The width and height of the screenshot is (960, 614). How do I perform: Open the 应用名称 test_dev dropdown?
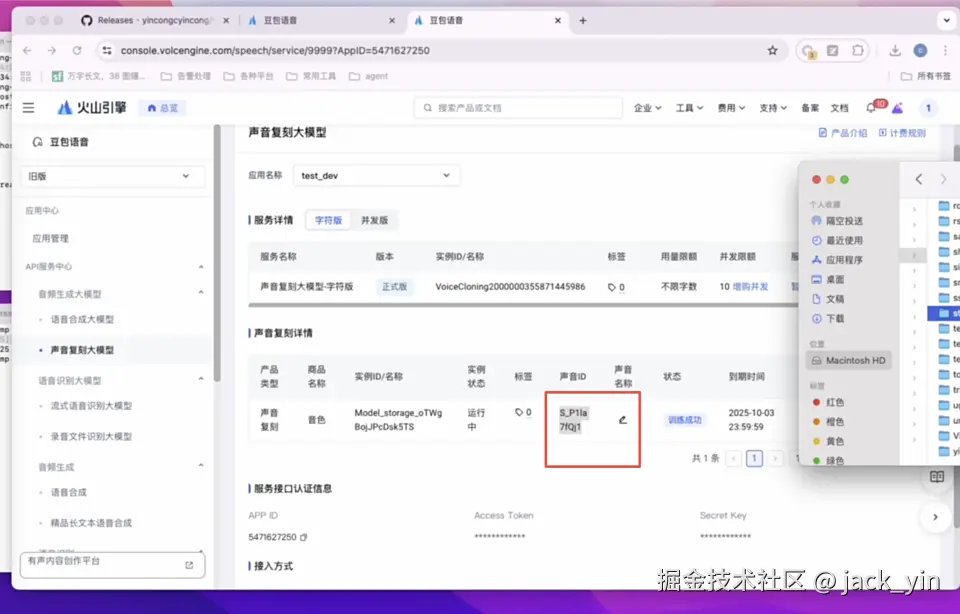click(x=376, y=176)
